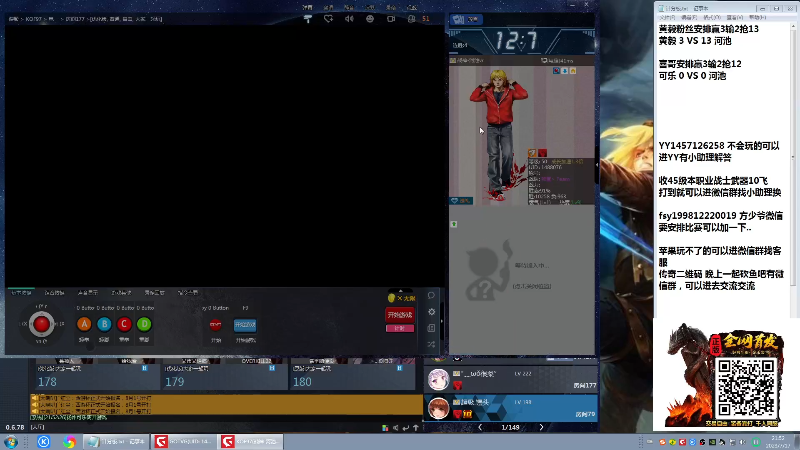Click the Notepad text line '可乐 0 VS 0 河池'
Viewport: 800px width, 450px height.
pos(692,76)
